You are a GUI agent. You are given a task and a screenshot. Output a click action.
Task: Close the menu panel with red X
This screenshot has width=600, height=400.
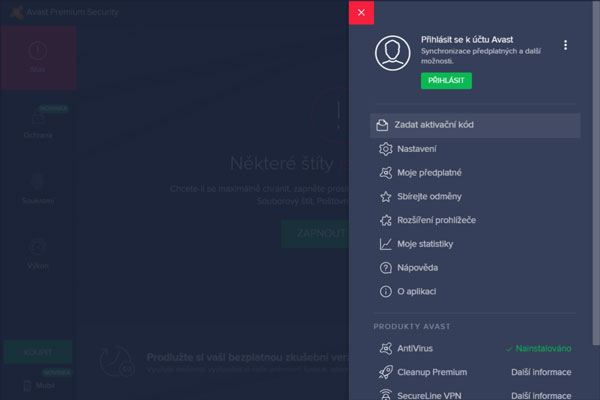[361, 12]
